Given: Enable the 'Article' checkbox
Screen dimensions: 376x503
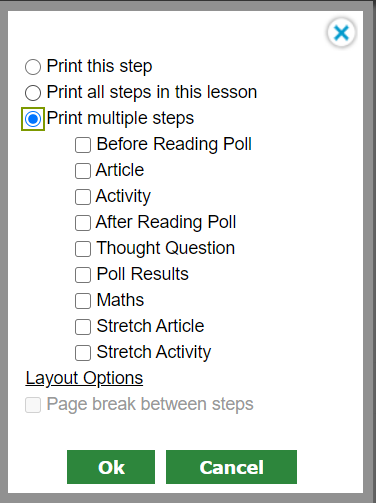Looking at the screenshot, I should 83,171.
